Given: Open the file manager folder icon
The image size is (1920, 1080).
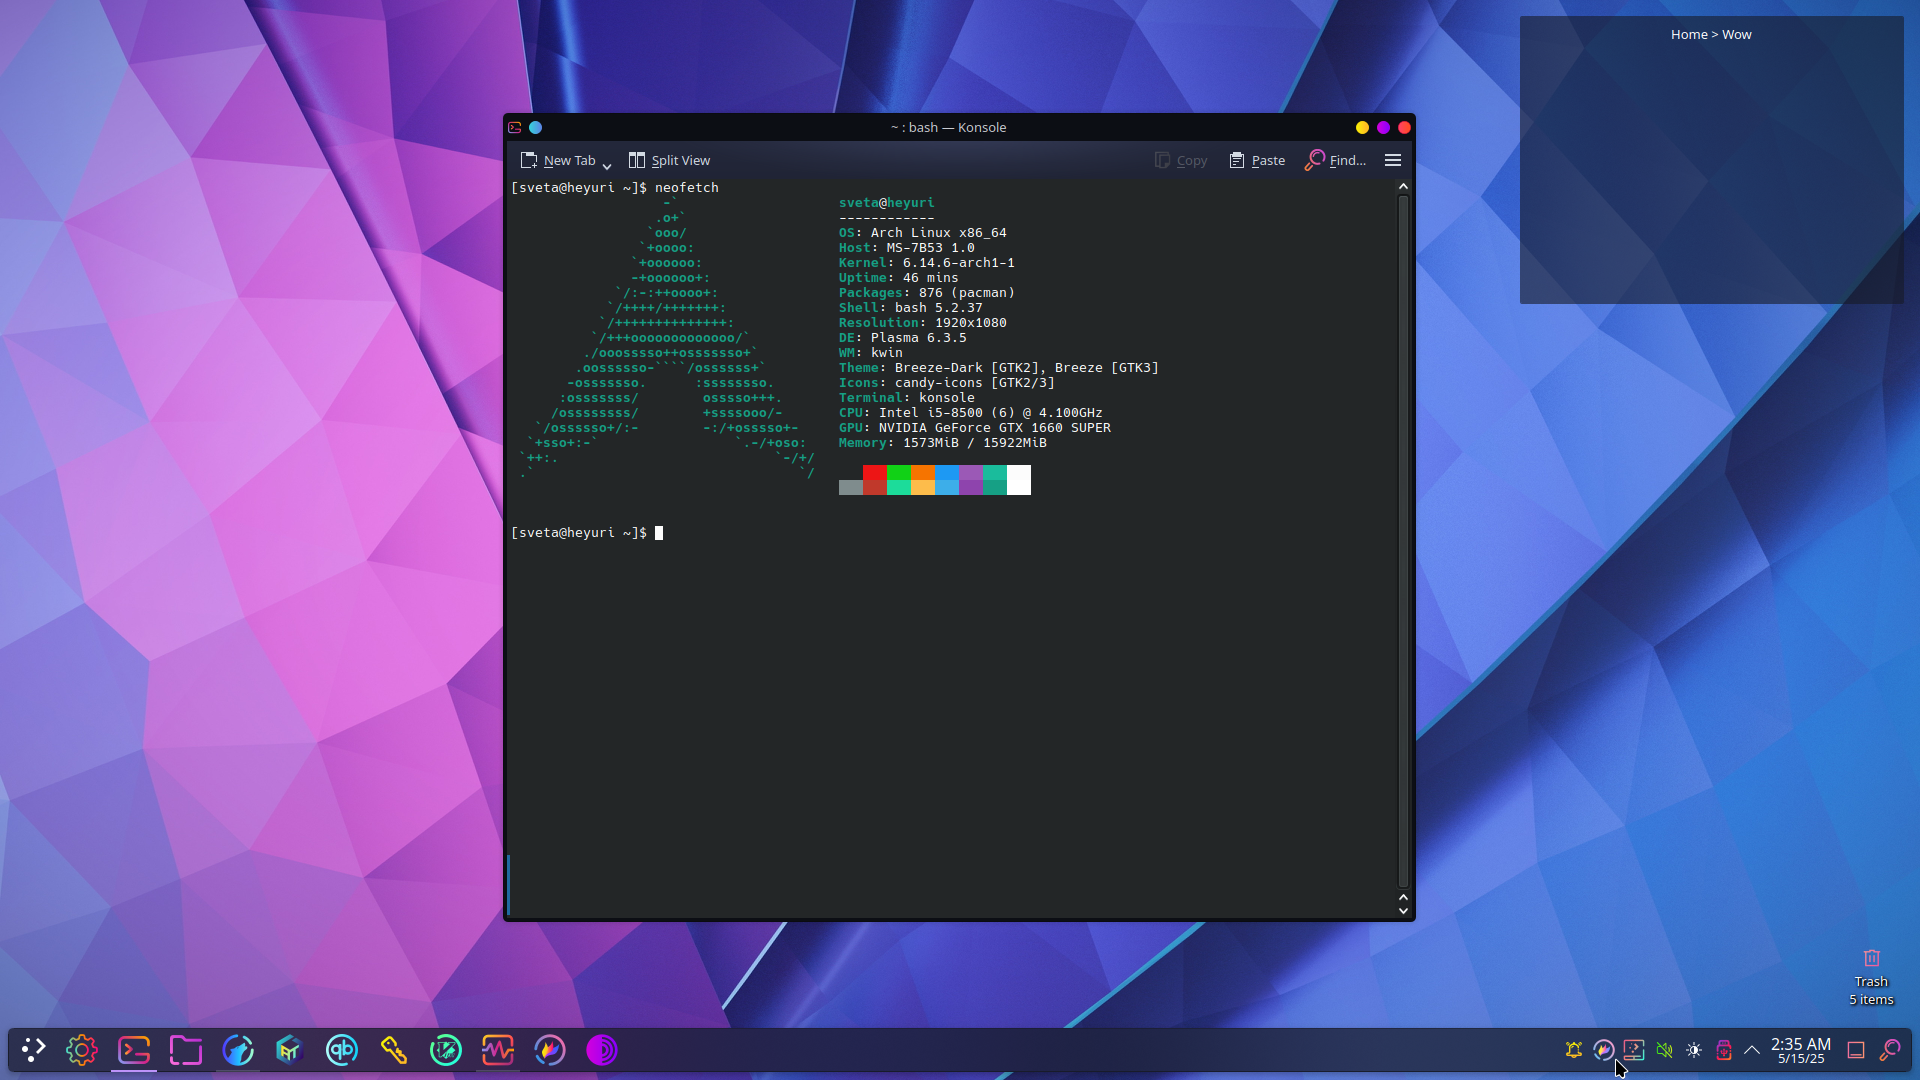Looking at the screenshot, I should (x=186, y=1050).
